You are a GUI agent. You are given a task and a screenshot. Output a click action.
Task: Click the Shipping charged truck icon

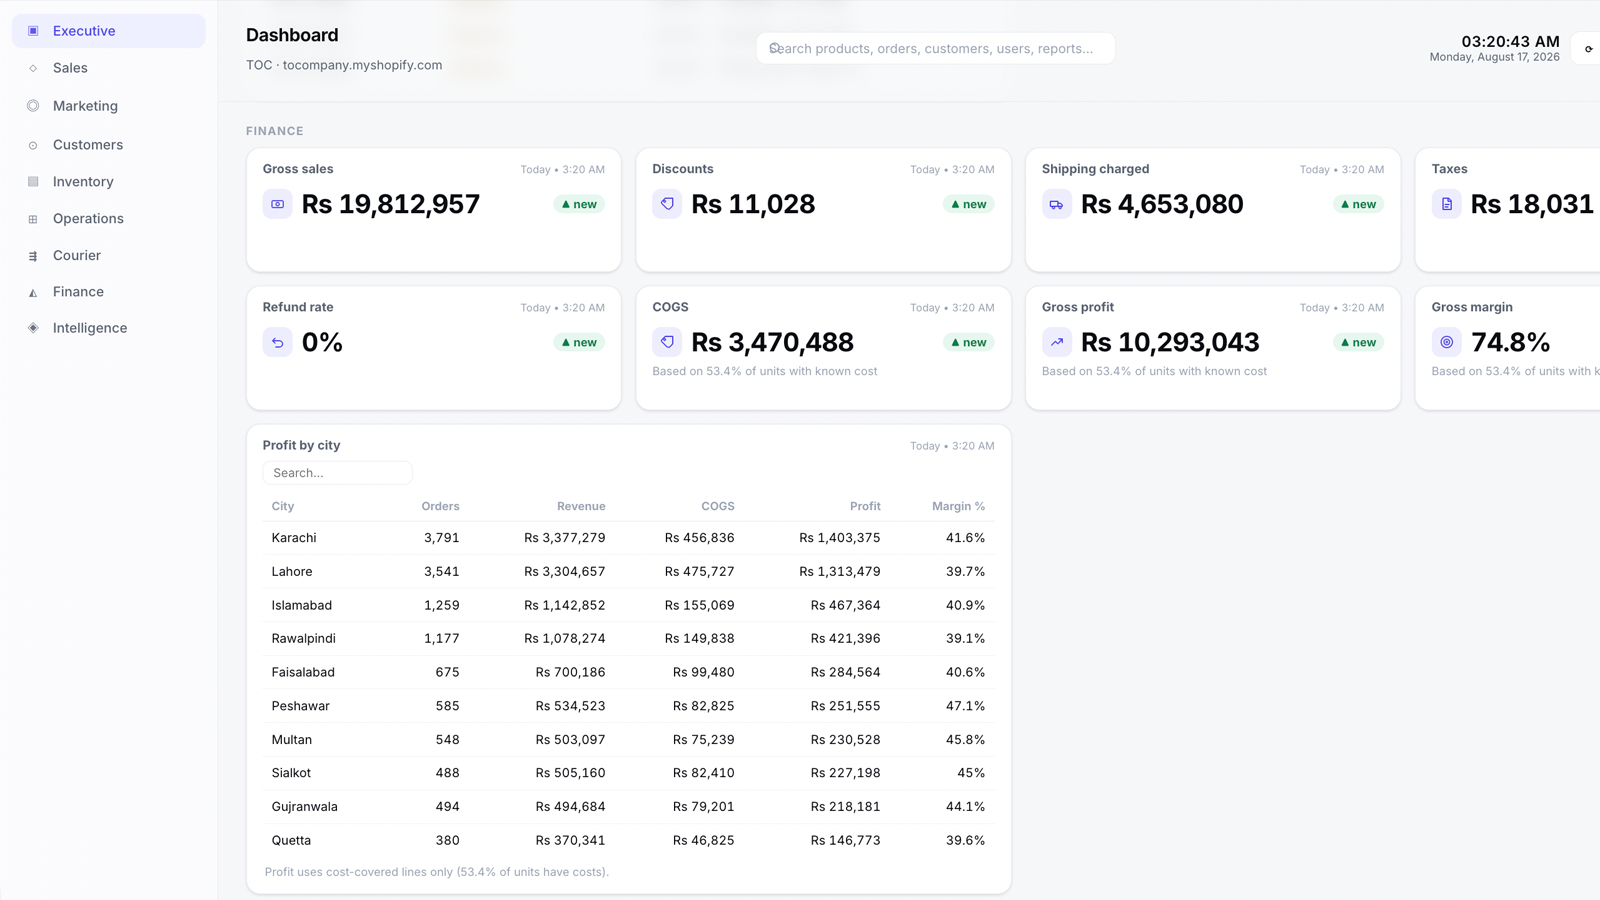[x=1057, y=204]
